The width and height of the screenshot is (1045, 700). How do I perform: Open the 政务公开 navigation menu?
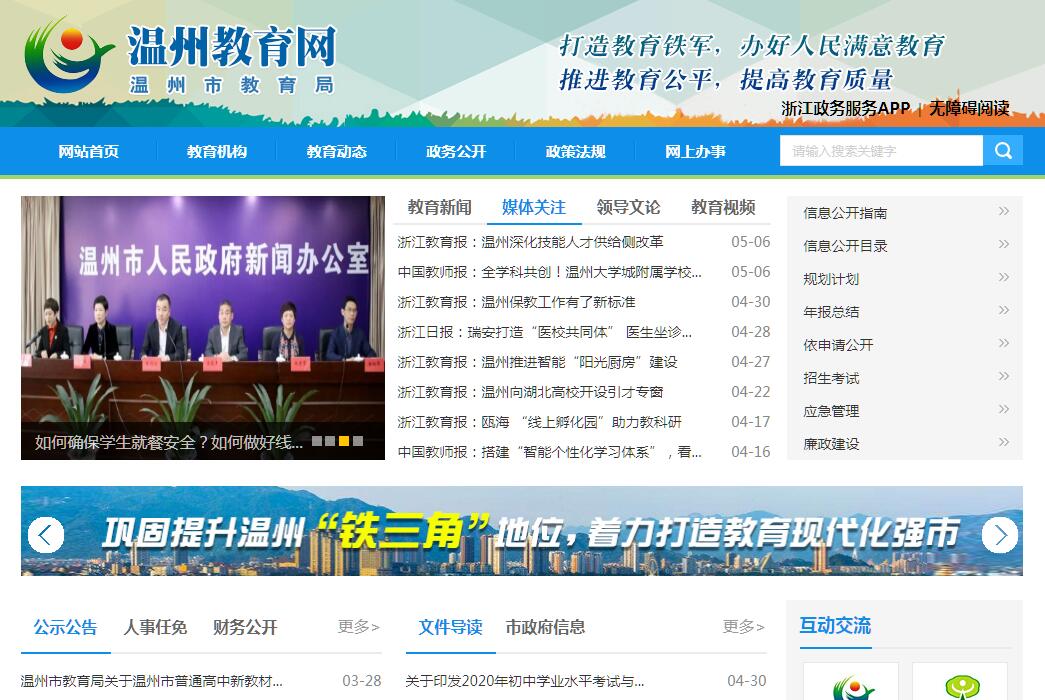[x=456, y=152]
